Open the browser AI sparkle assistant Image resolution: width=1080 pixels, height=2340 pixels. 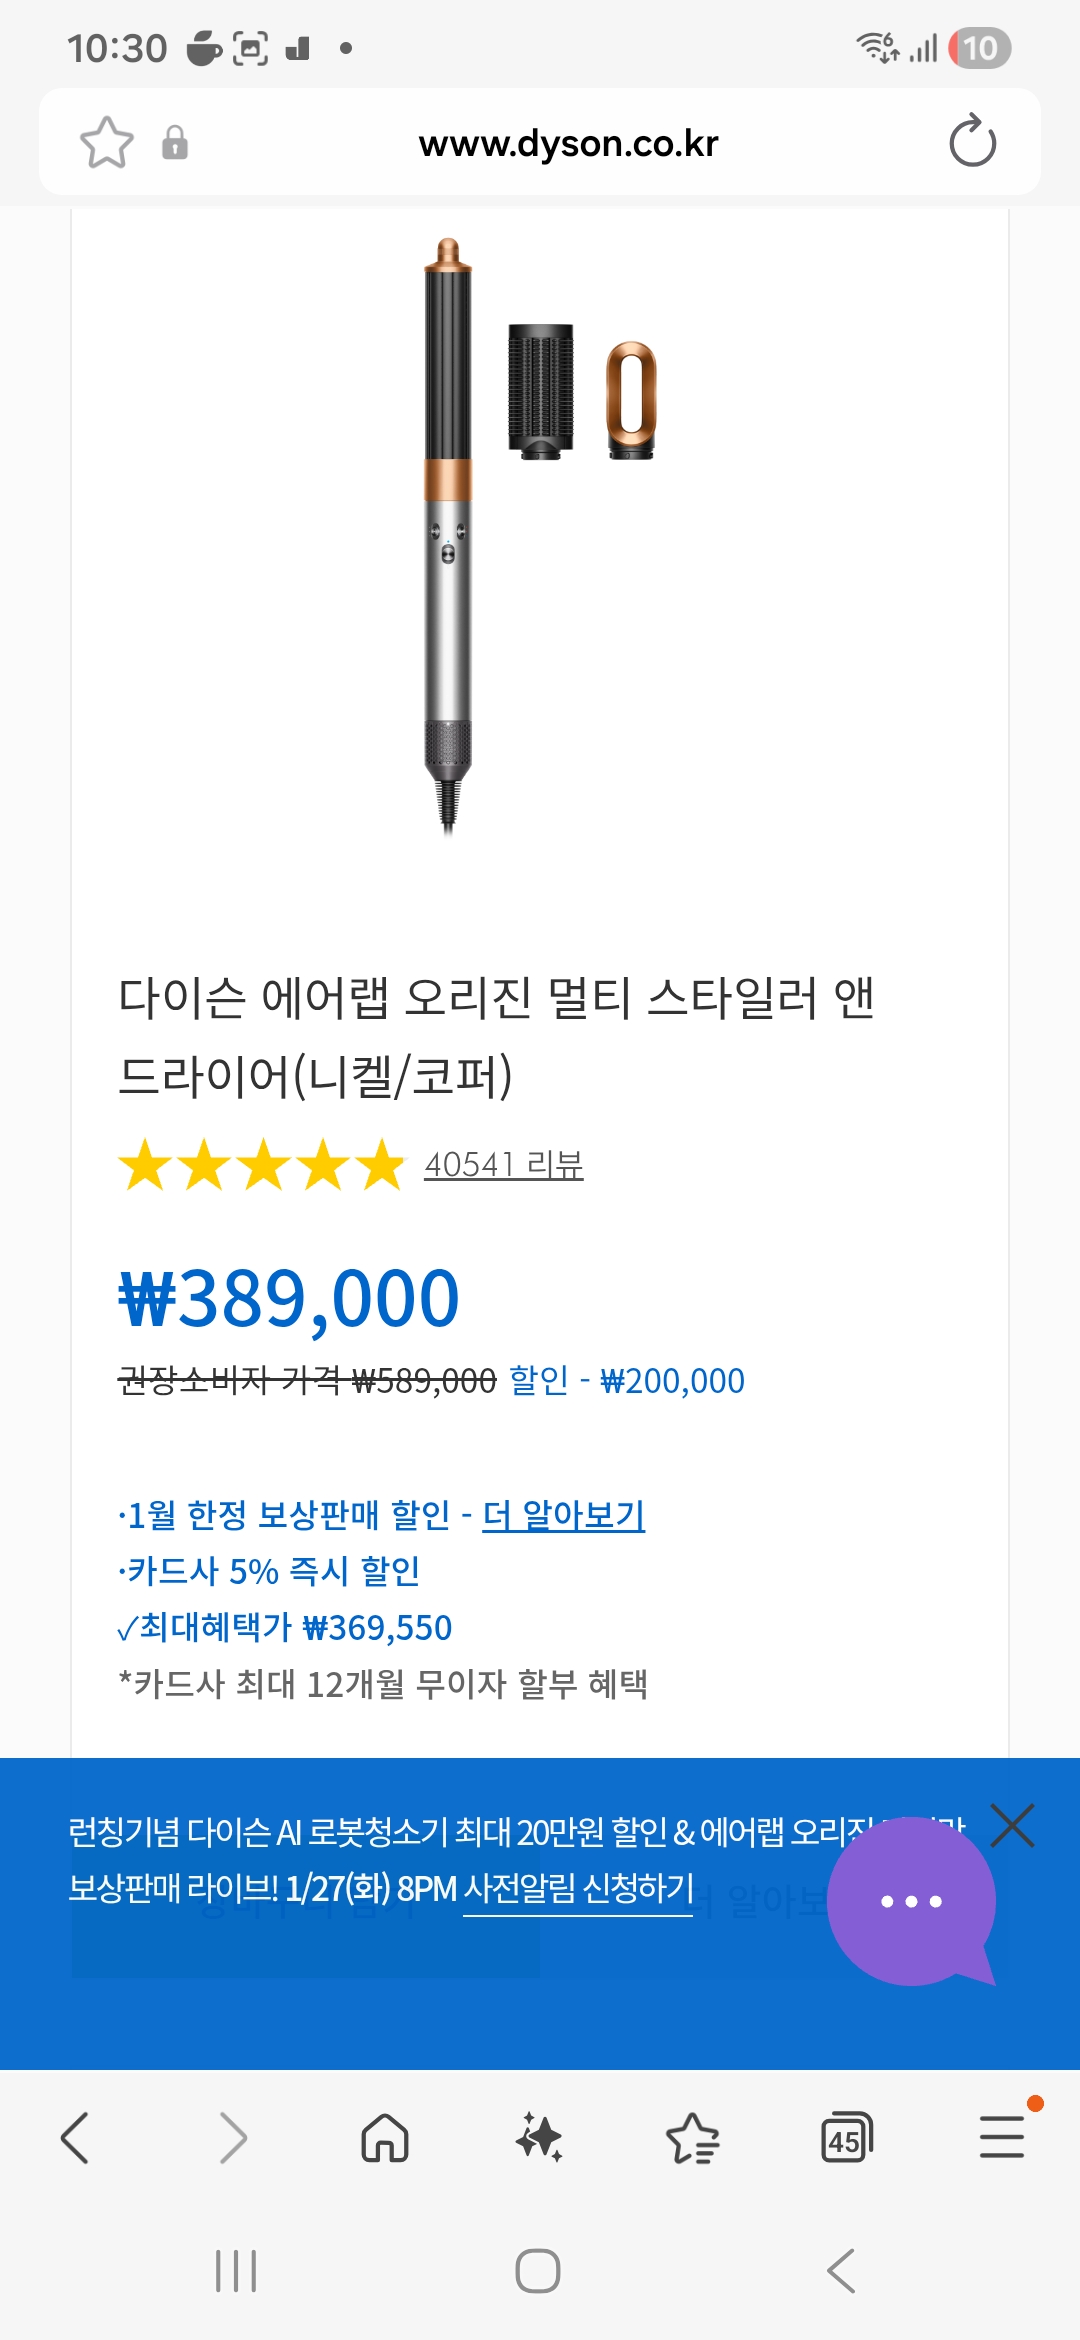(x=539, y=2138)
